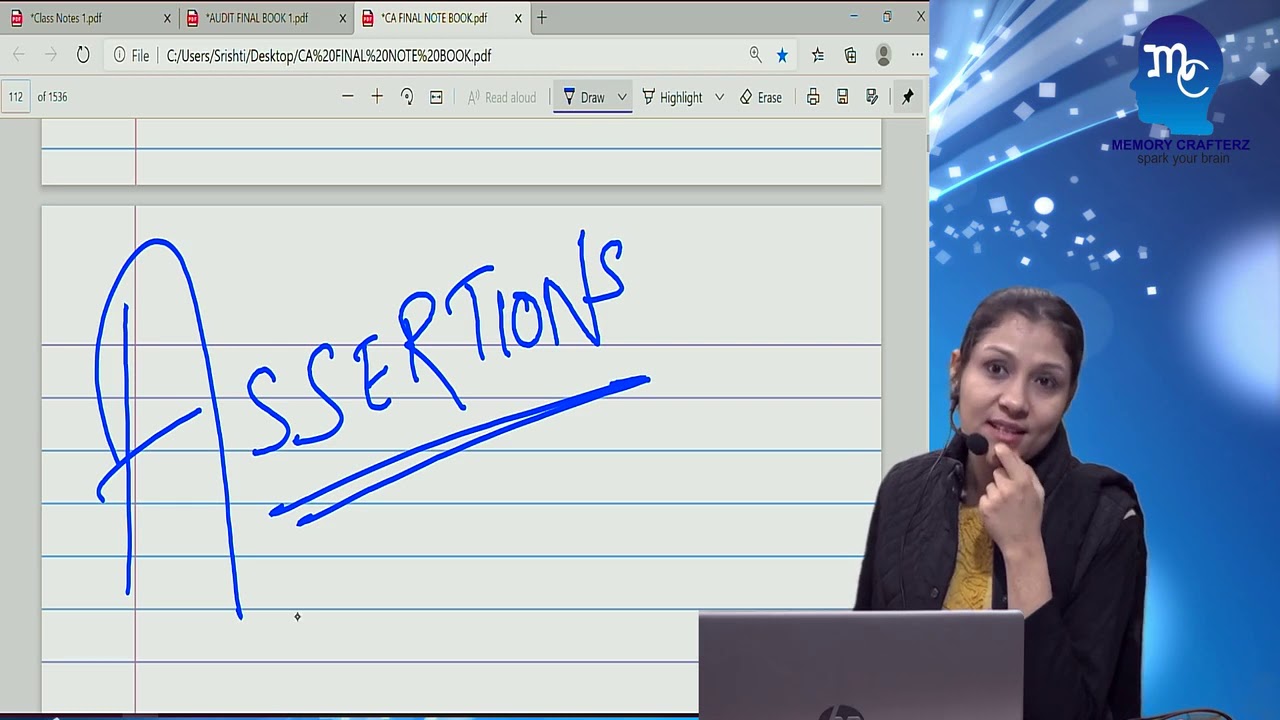Refresh the current page
Screen dimensions: 1280x720
point(83,55)
